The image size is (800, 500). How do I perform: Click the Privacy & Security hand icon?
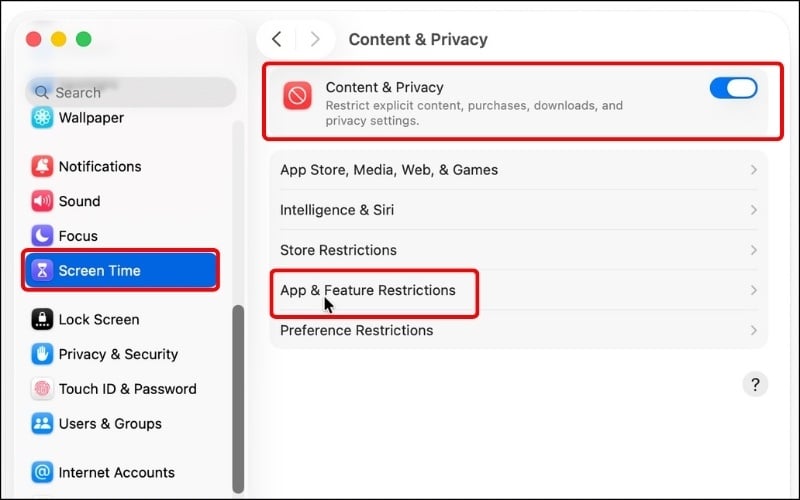point(42,354)
